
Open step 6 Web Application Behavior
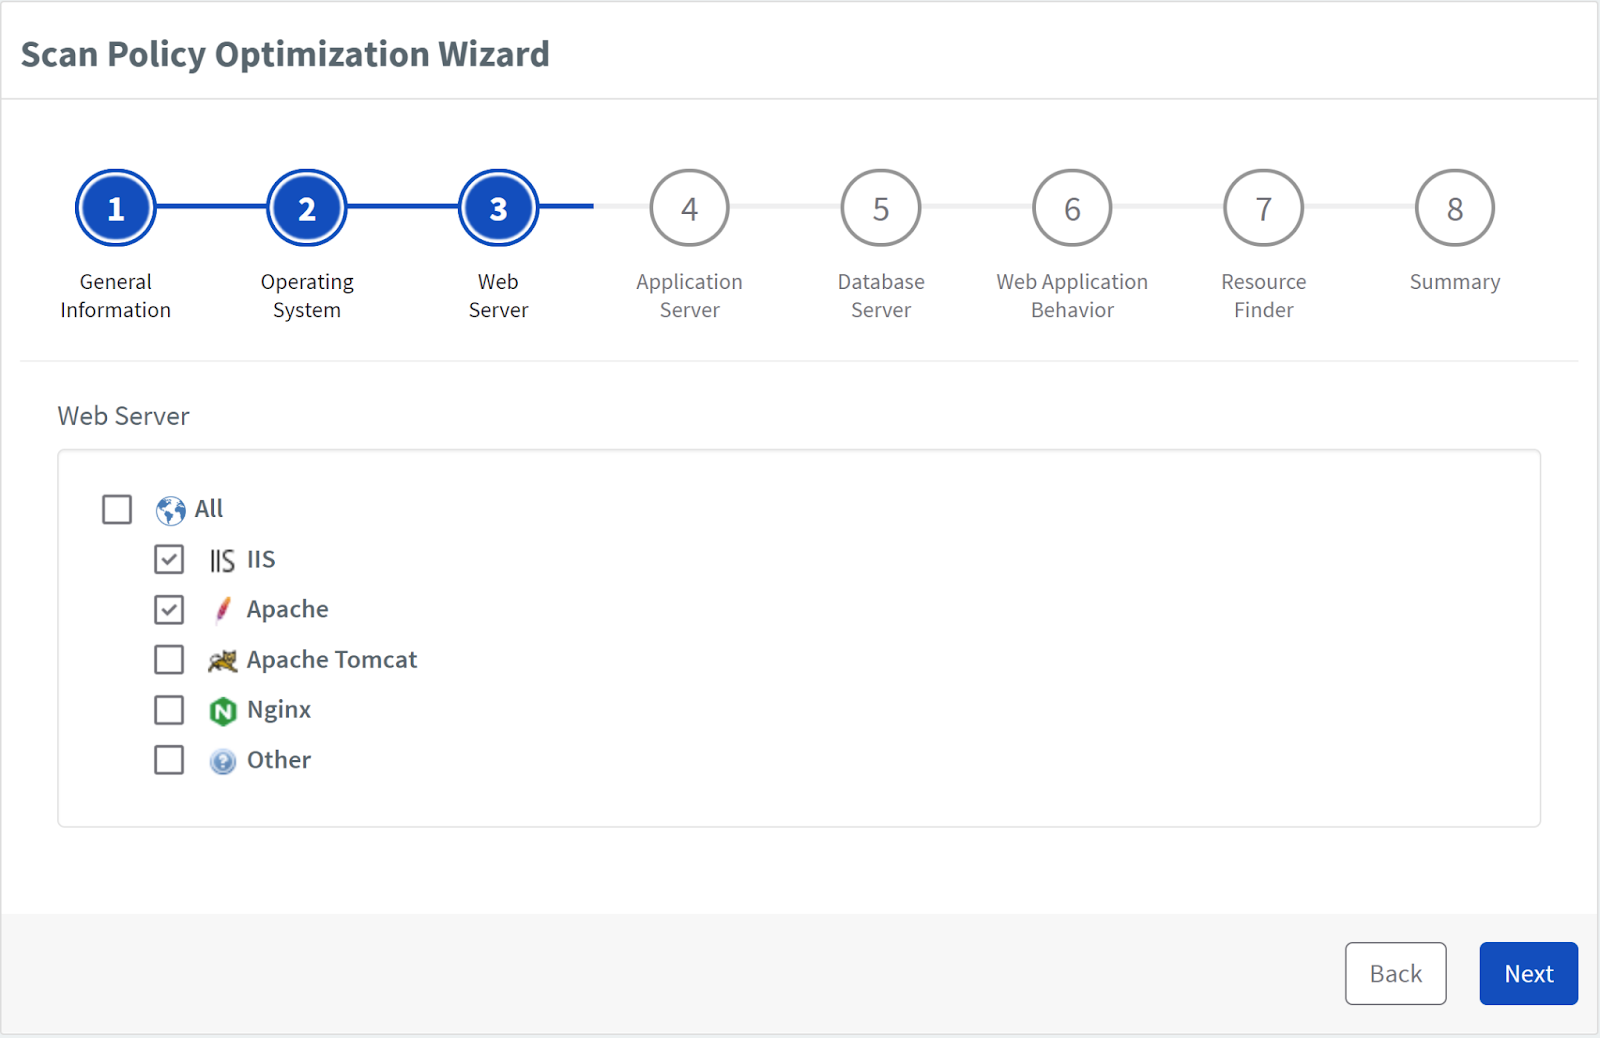[x=1072, y=208]
